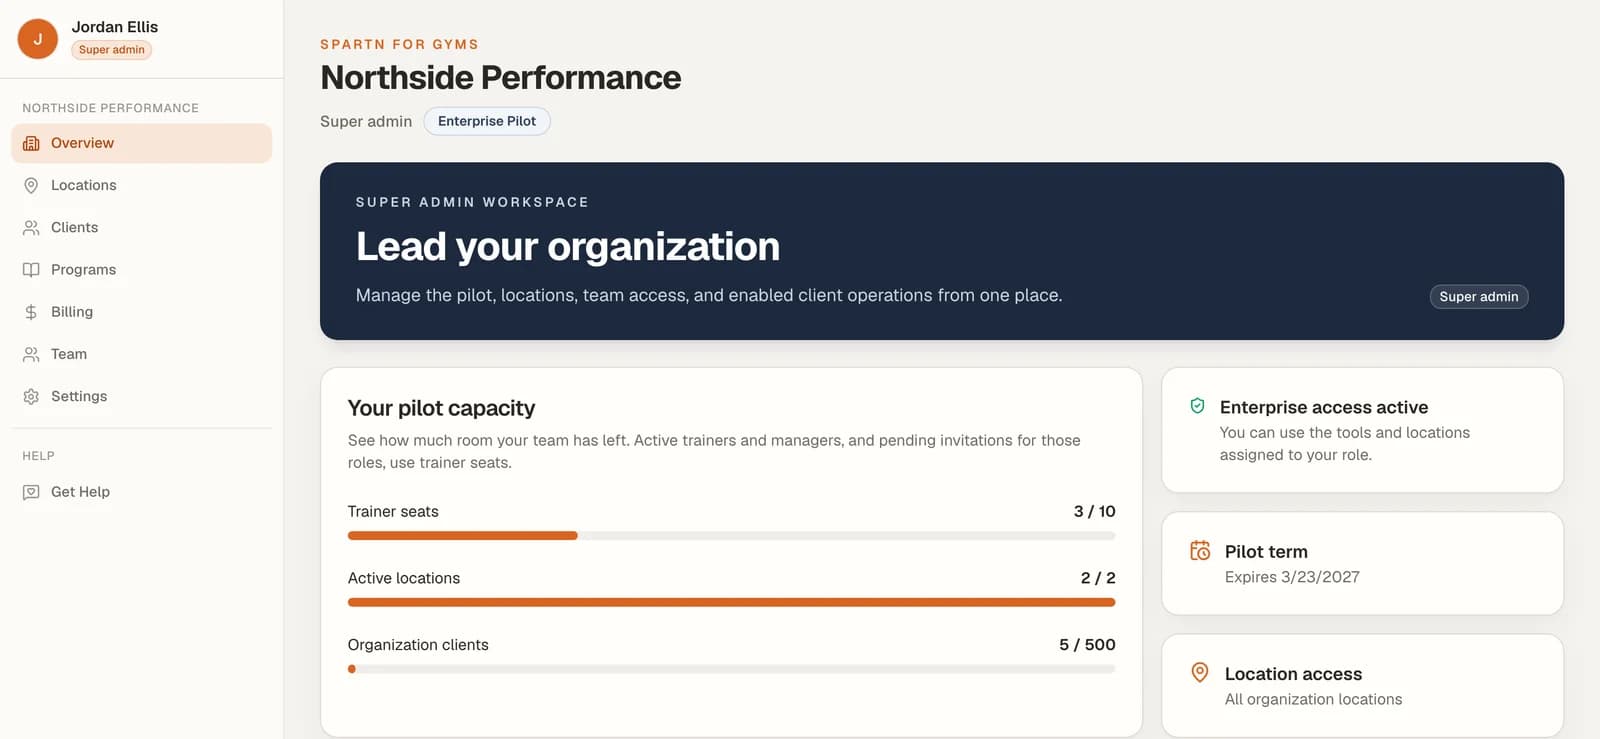Image resolution: width=1600 pixels, height=739 pixels.
Task: Click the Locations pin icon in sidebar
Action: pos(31,186)
